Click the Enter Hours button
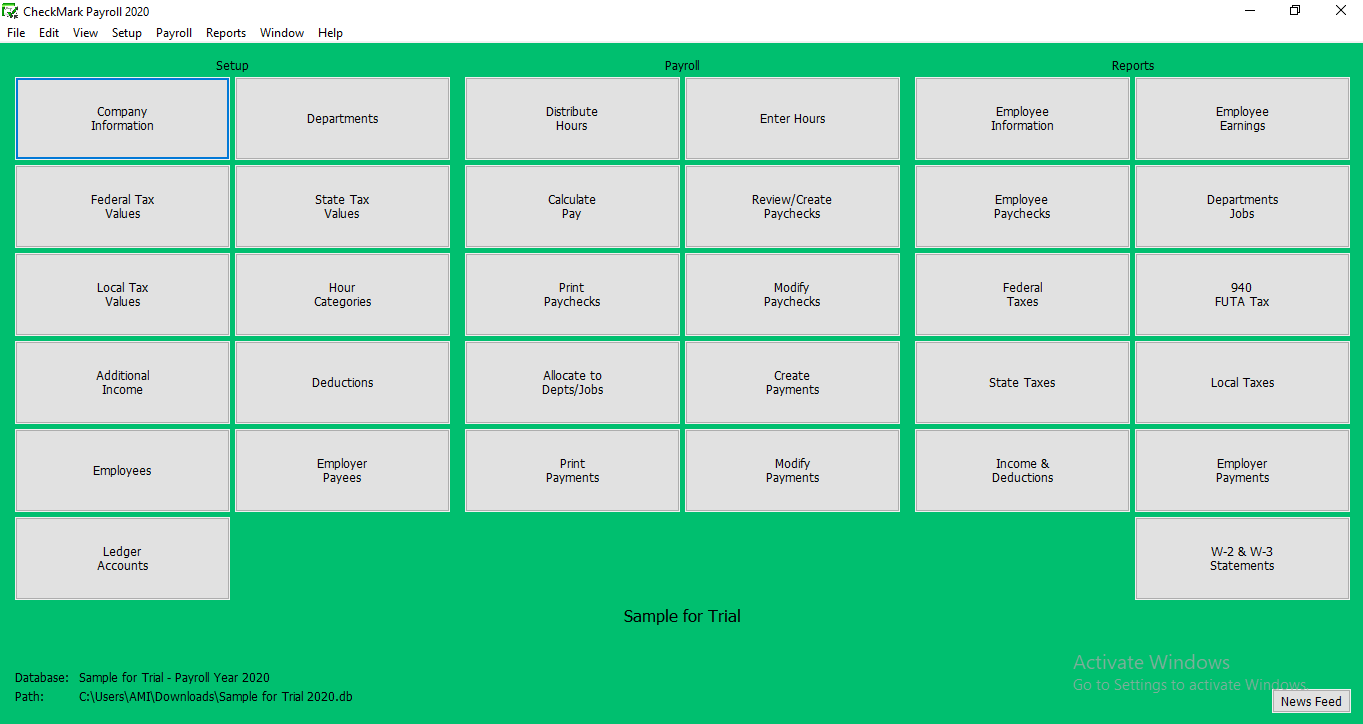The height and width of the screenshot is (724, 1363). coord(792,119)
